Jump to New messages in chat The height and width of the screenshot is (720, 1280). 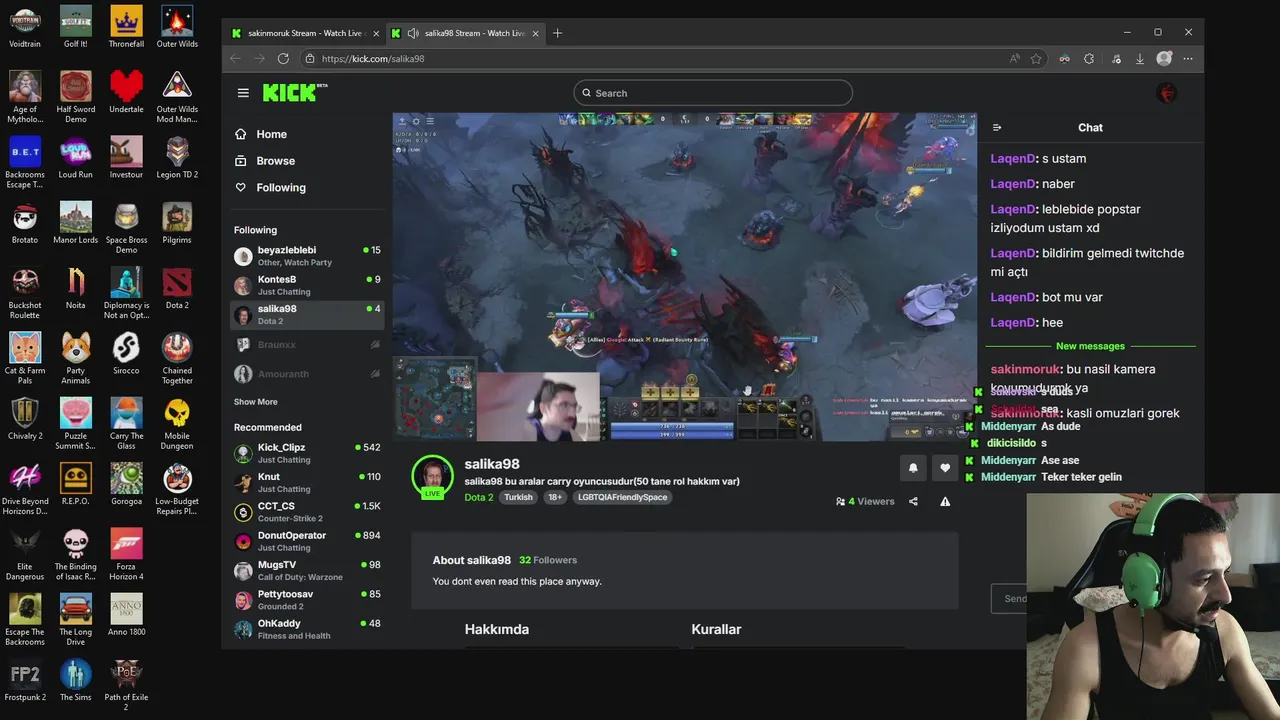1090,346
